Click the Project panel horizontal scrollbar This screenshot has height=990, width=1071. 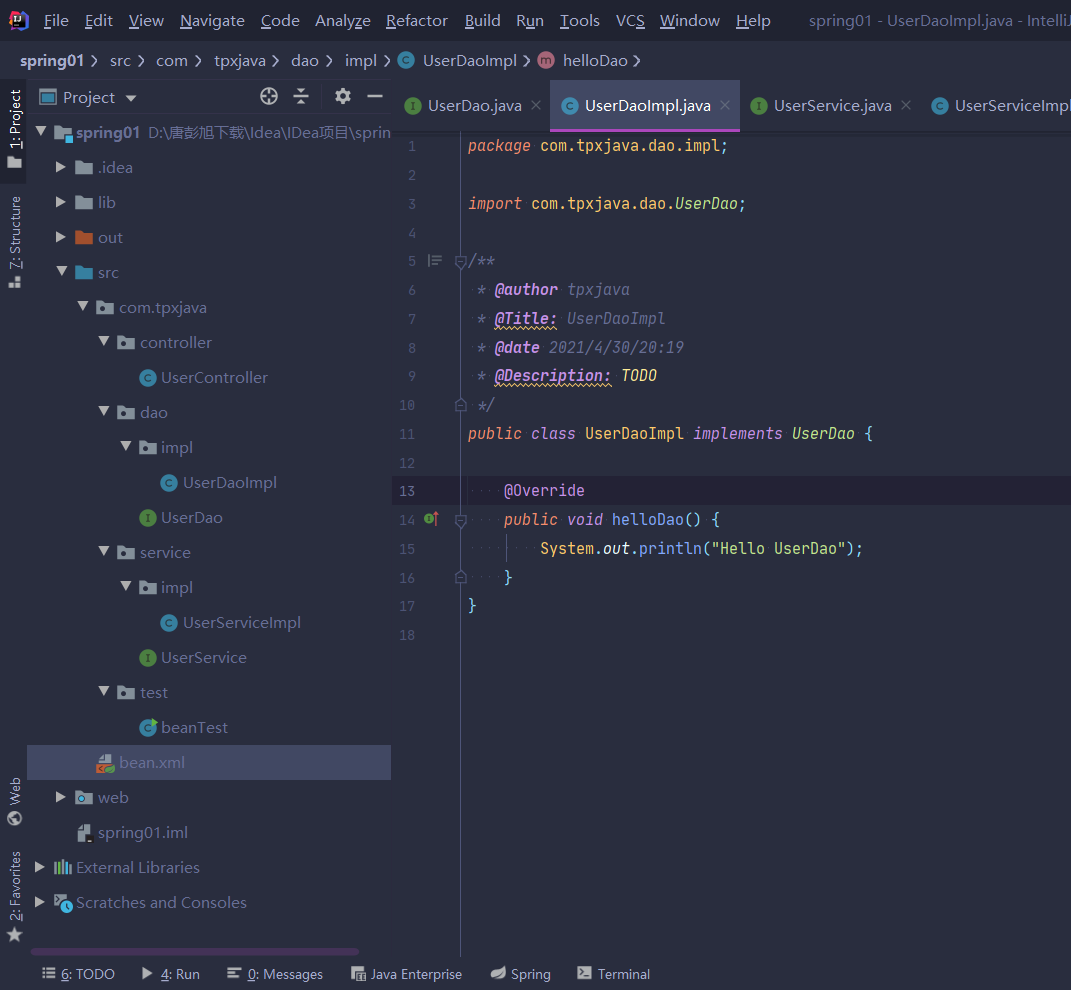coord(195,951)
